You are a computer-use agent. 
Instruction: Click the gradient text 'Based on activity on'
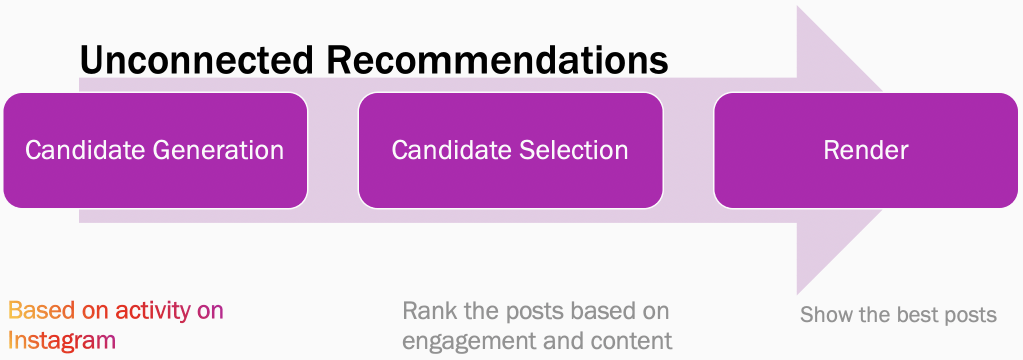(115, 311)
